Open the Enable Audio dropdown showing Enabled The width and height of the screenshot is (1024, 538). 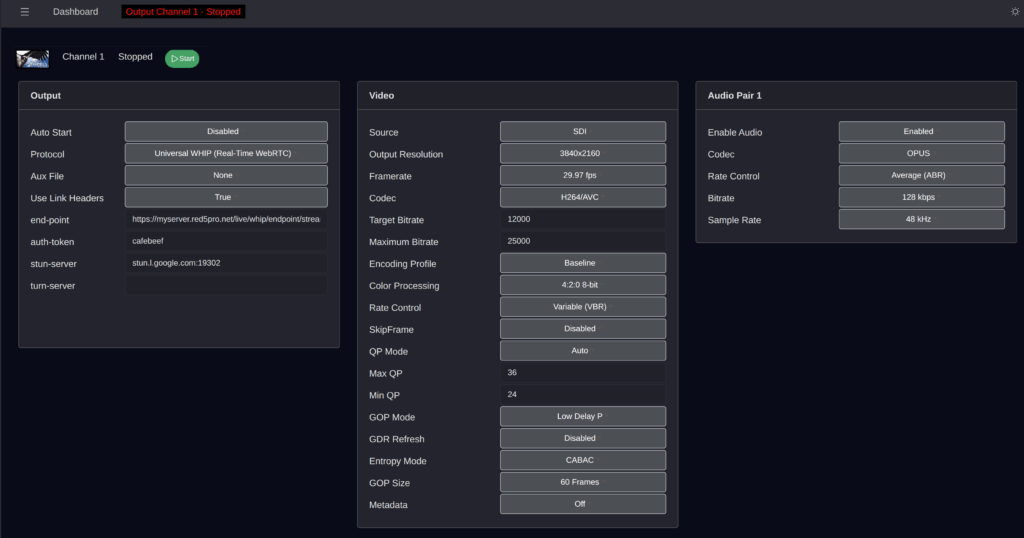(x=921, y=131)
